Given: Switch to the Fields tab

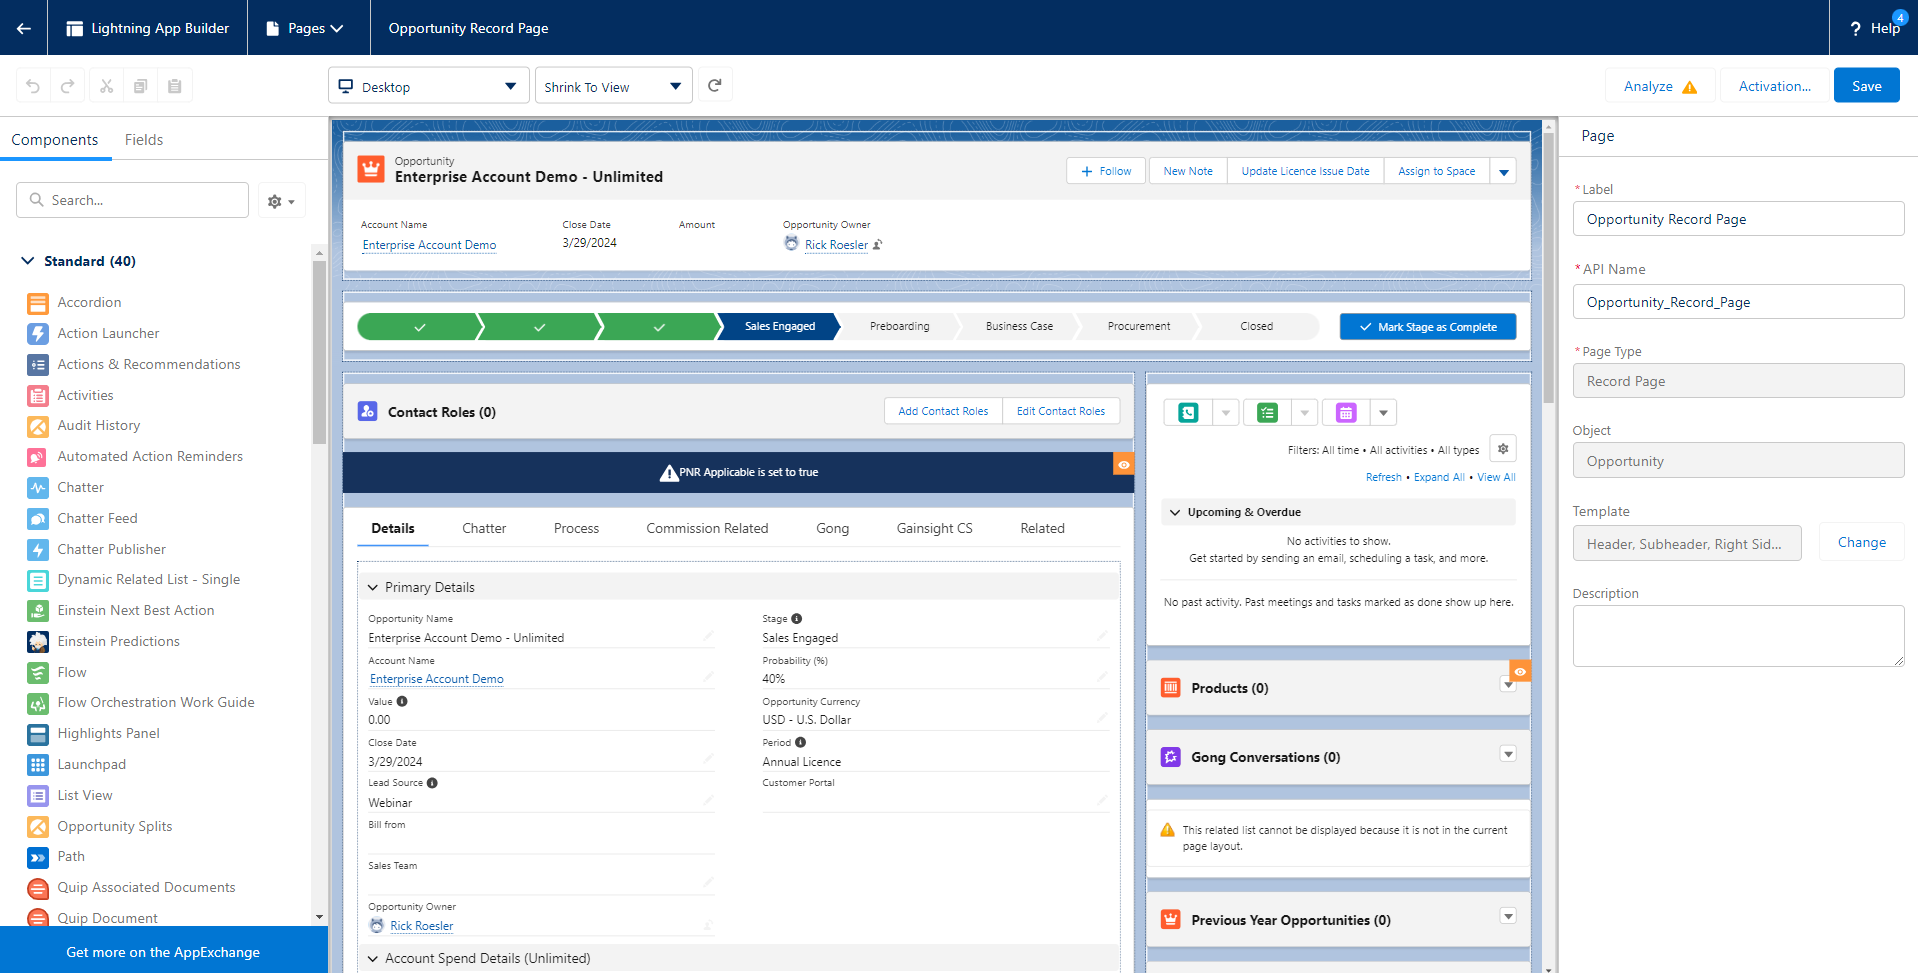Looking at the screenshot, I should (x=144, y=140).
